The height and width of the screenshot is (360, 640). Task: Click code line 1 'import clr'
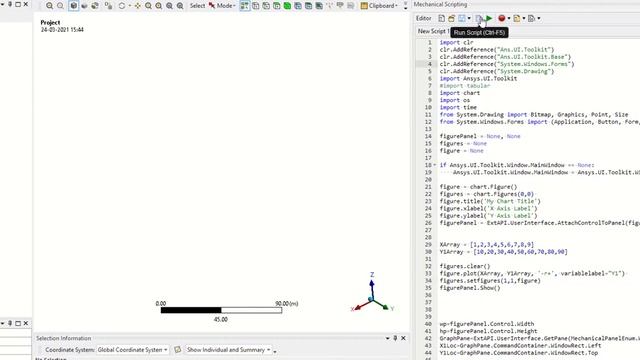click(456, 42)
